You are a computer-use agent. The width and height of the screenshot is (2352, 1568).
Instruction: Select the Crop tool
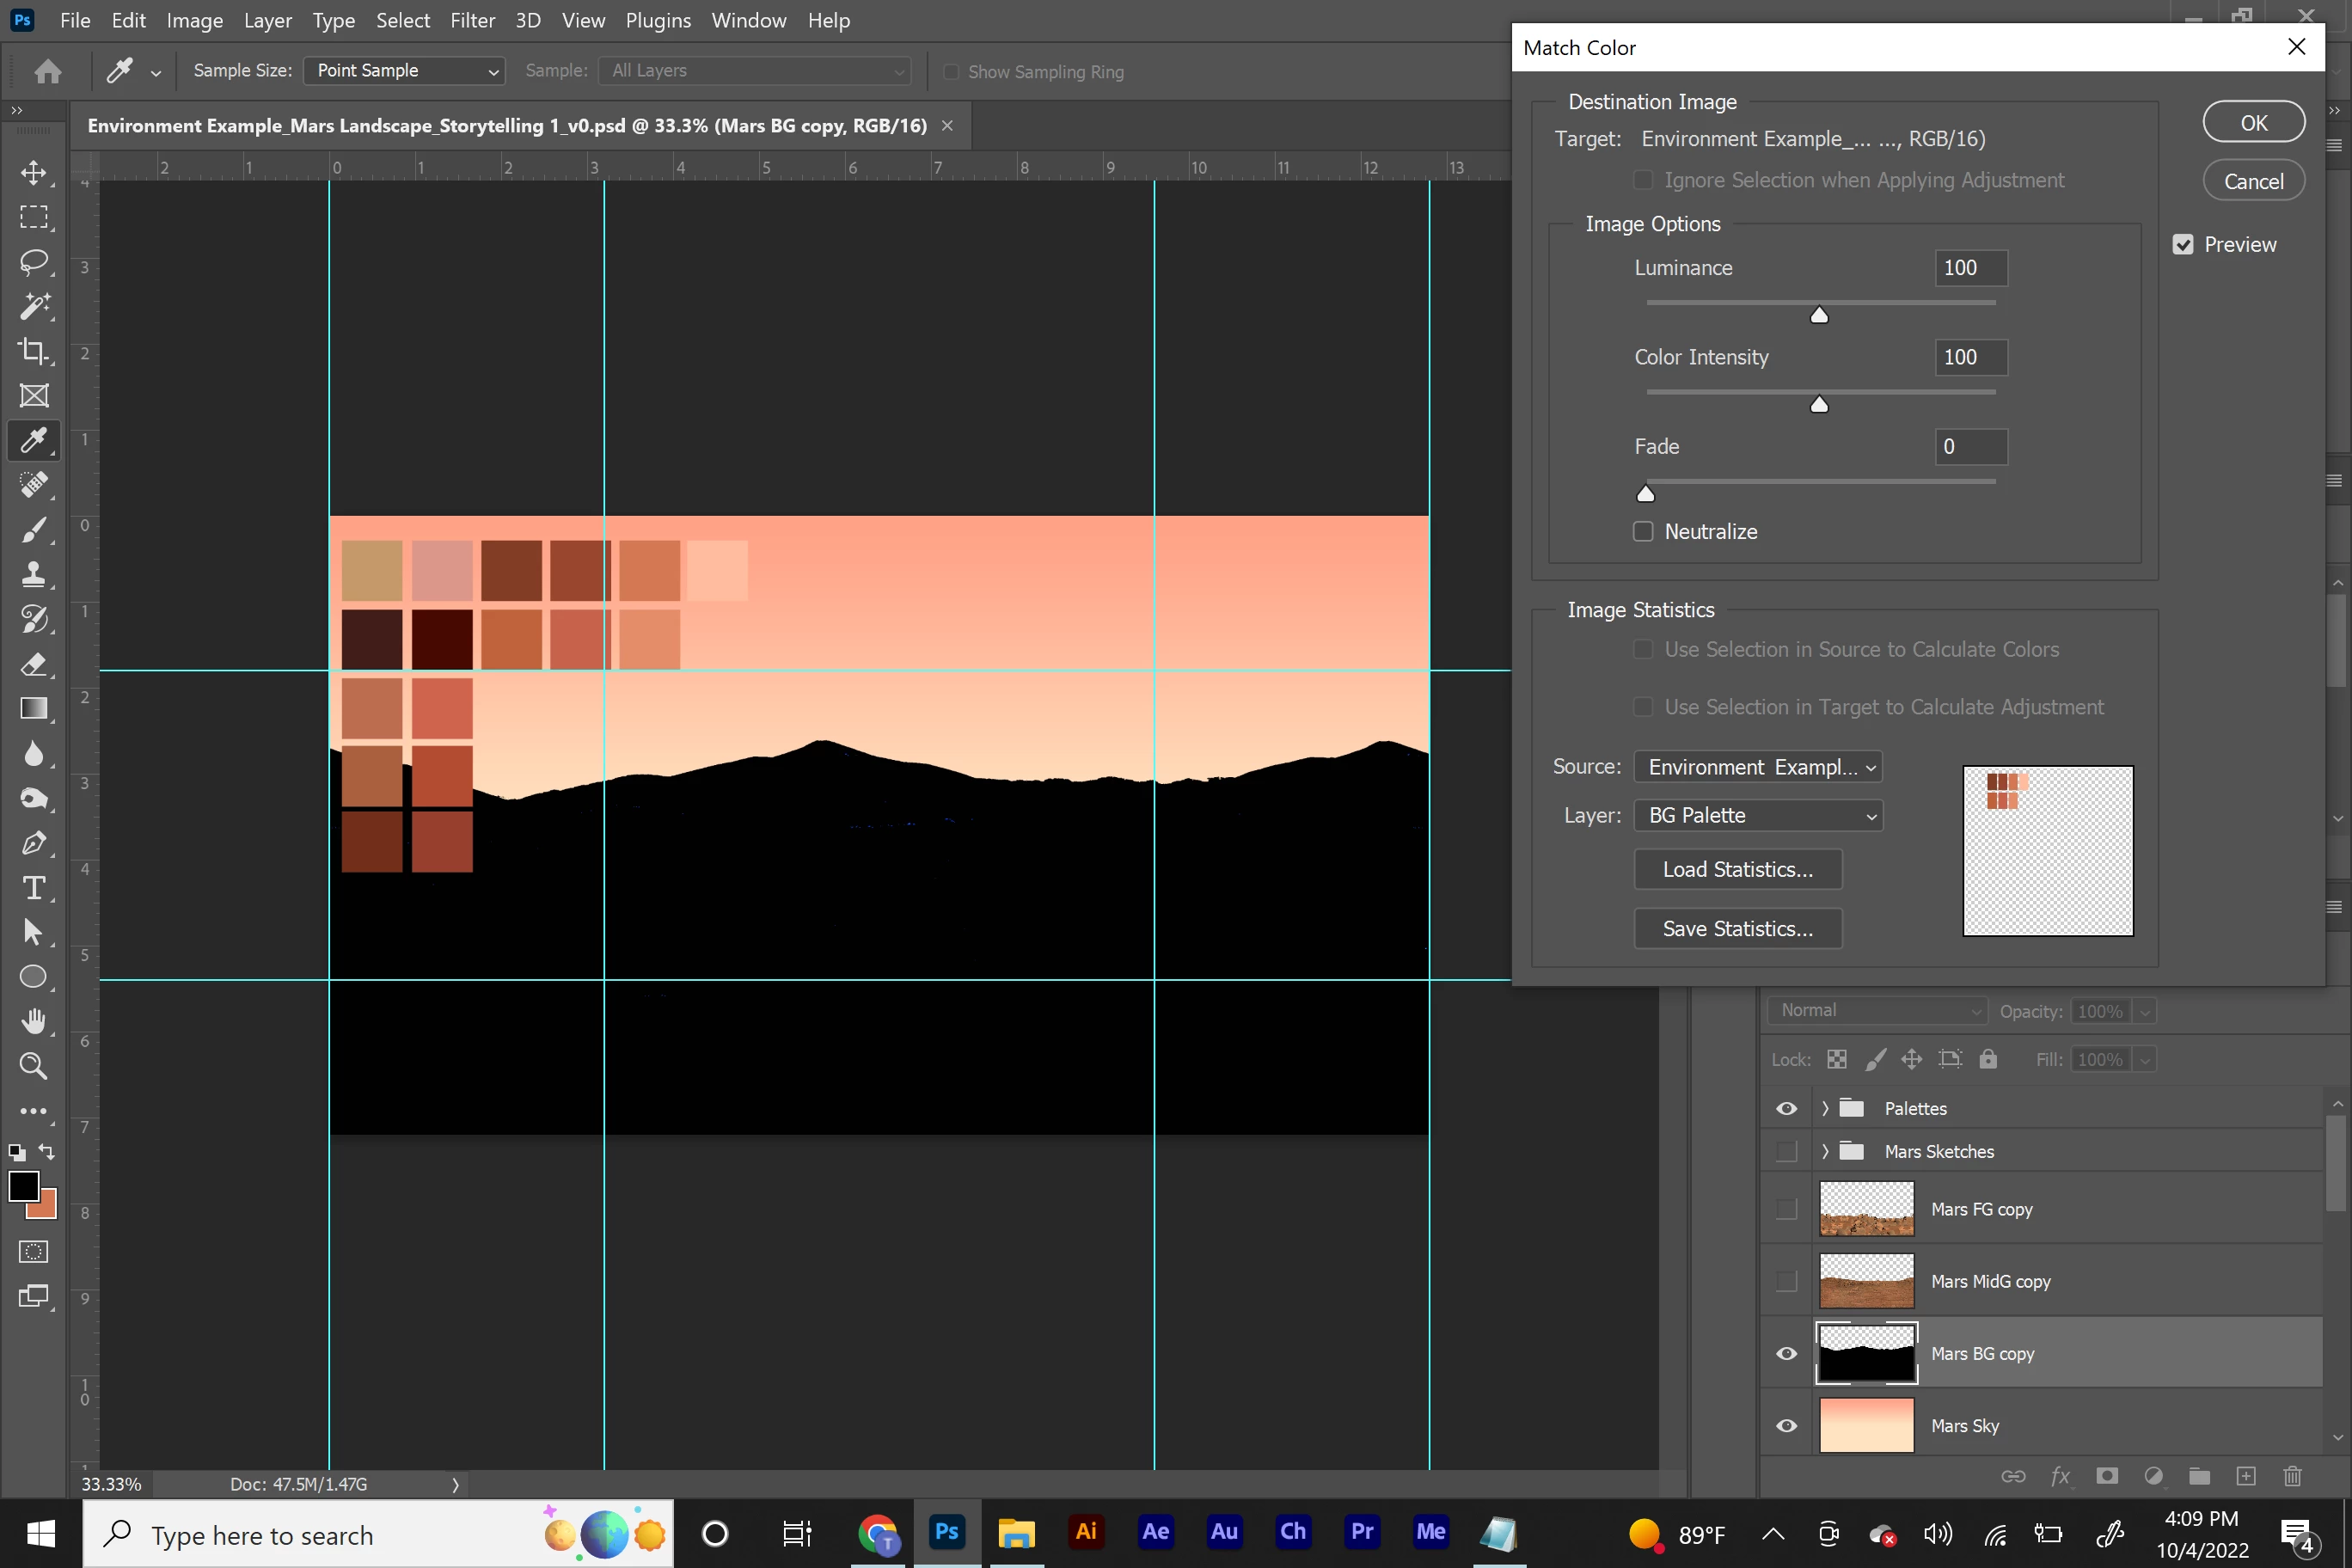pyautogui.click(x=34, y=351)
